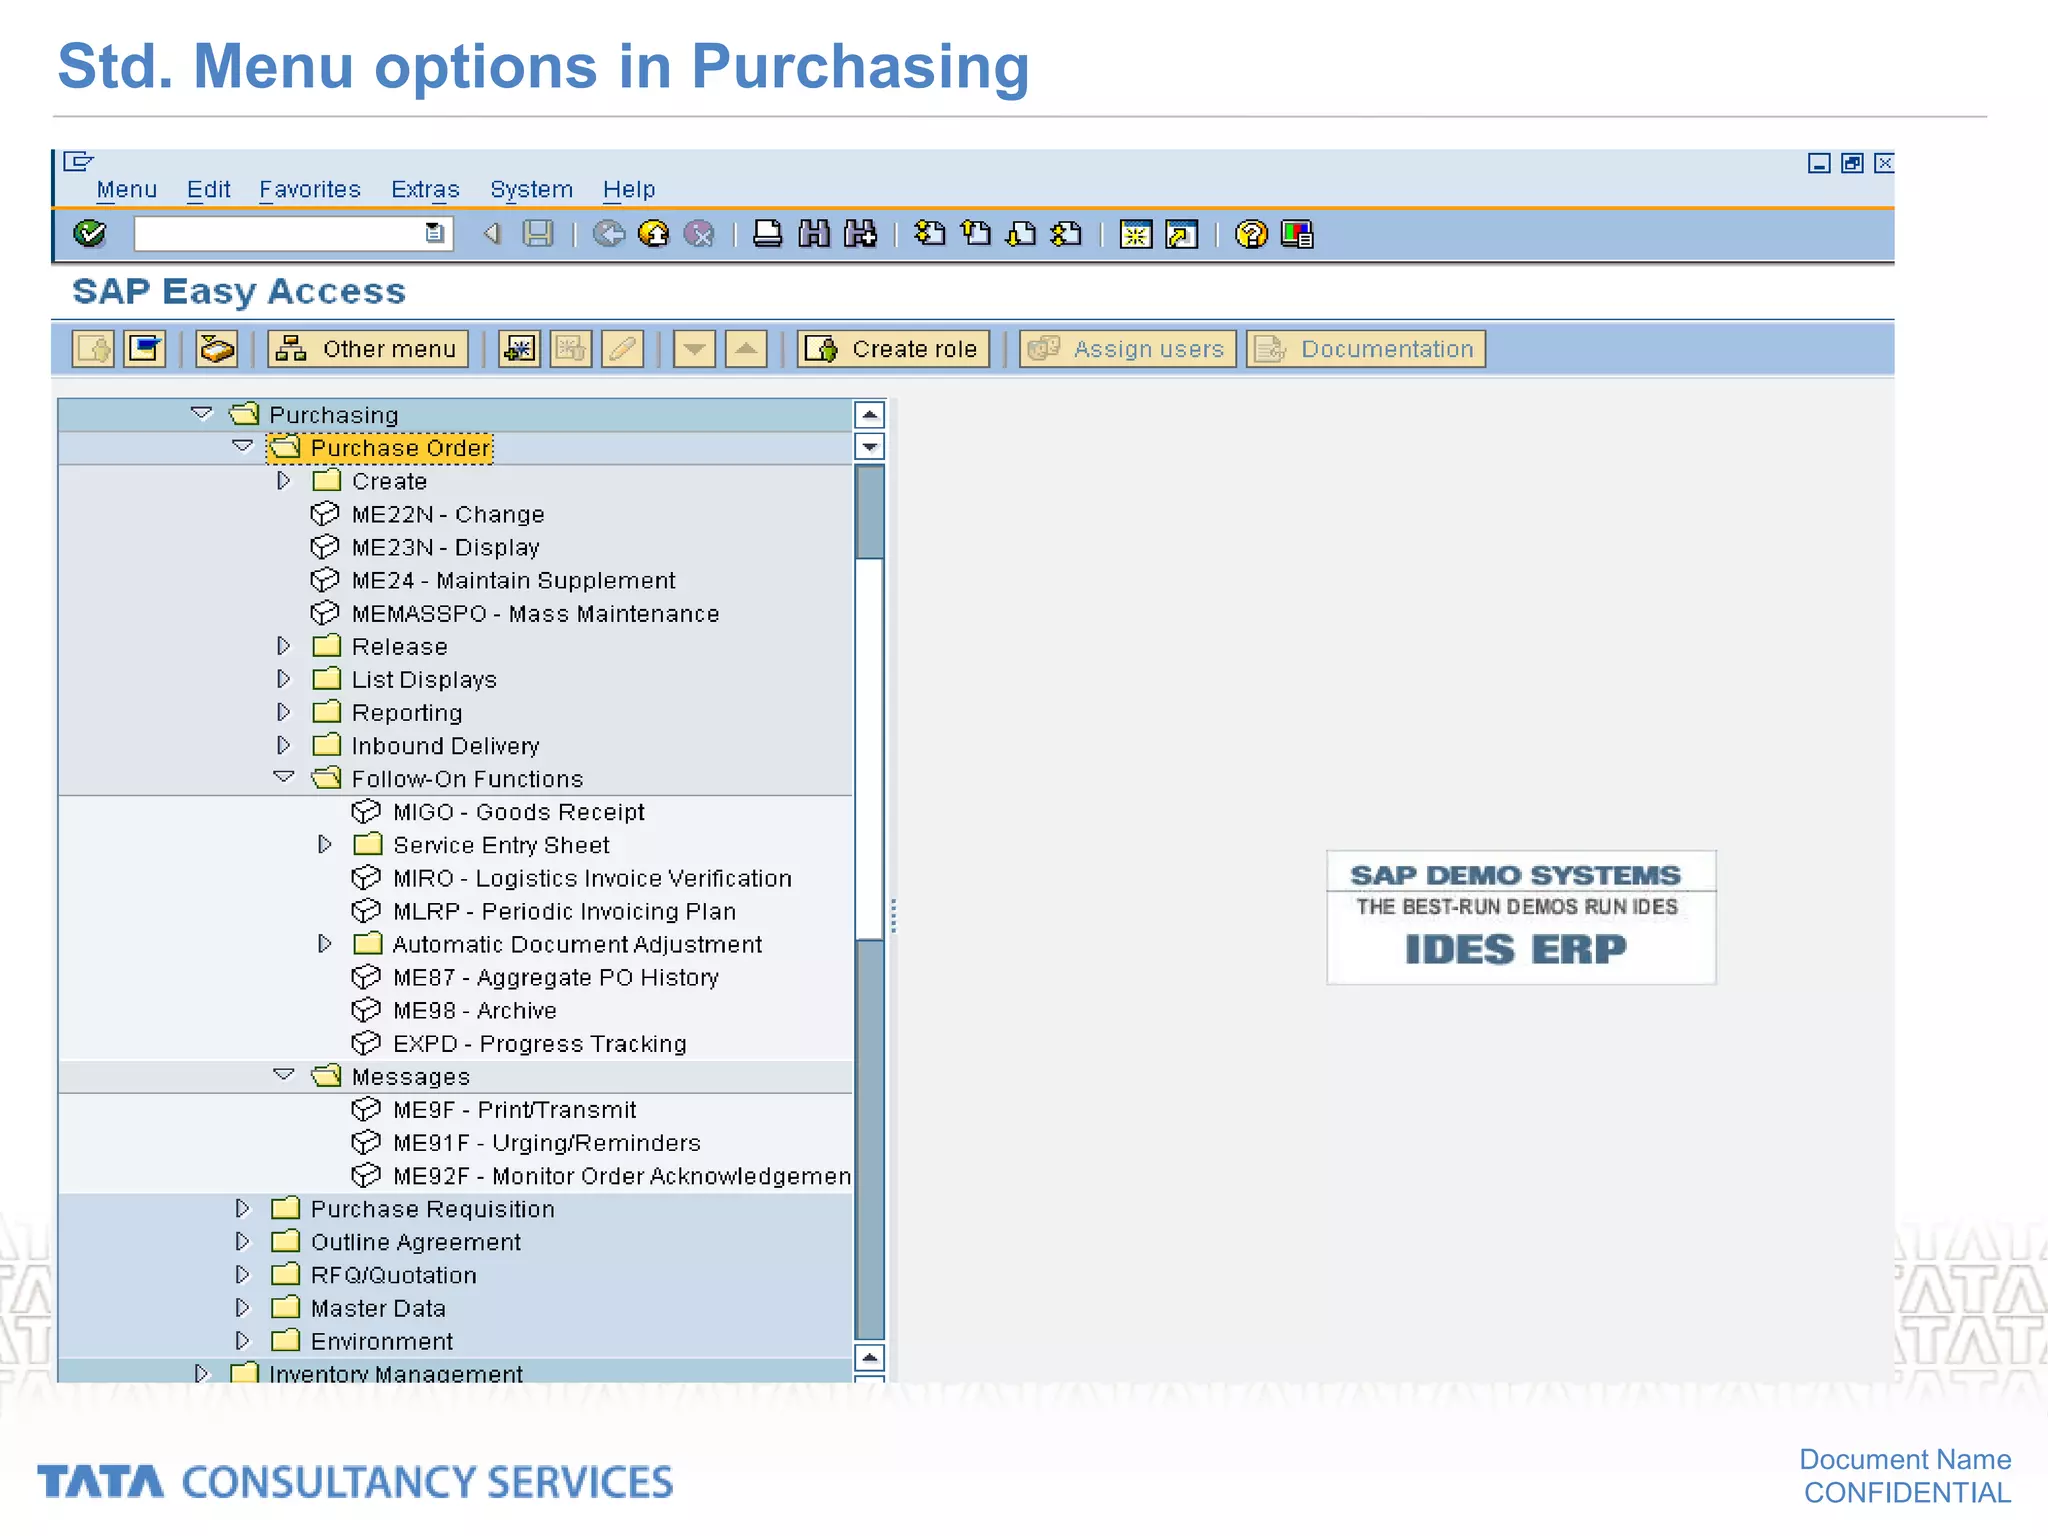This screenshot has height=1536, width=2048.
Task: Click the Documentation button
Action: pos(1366,349)
